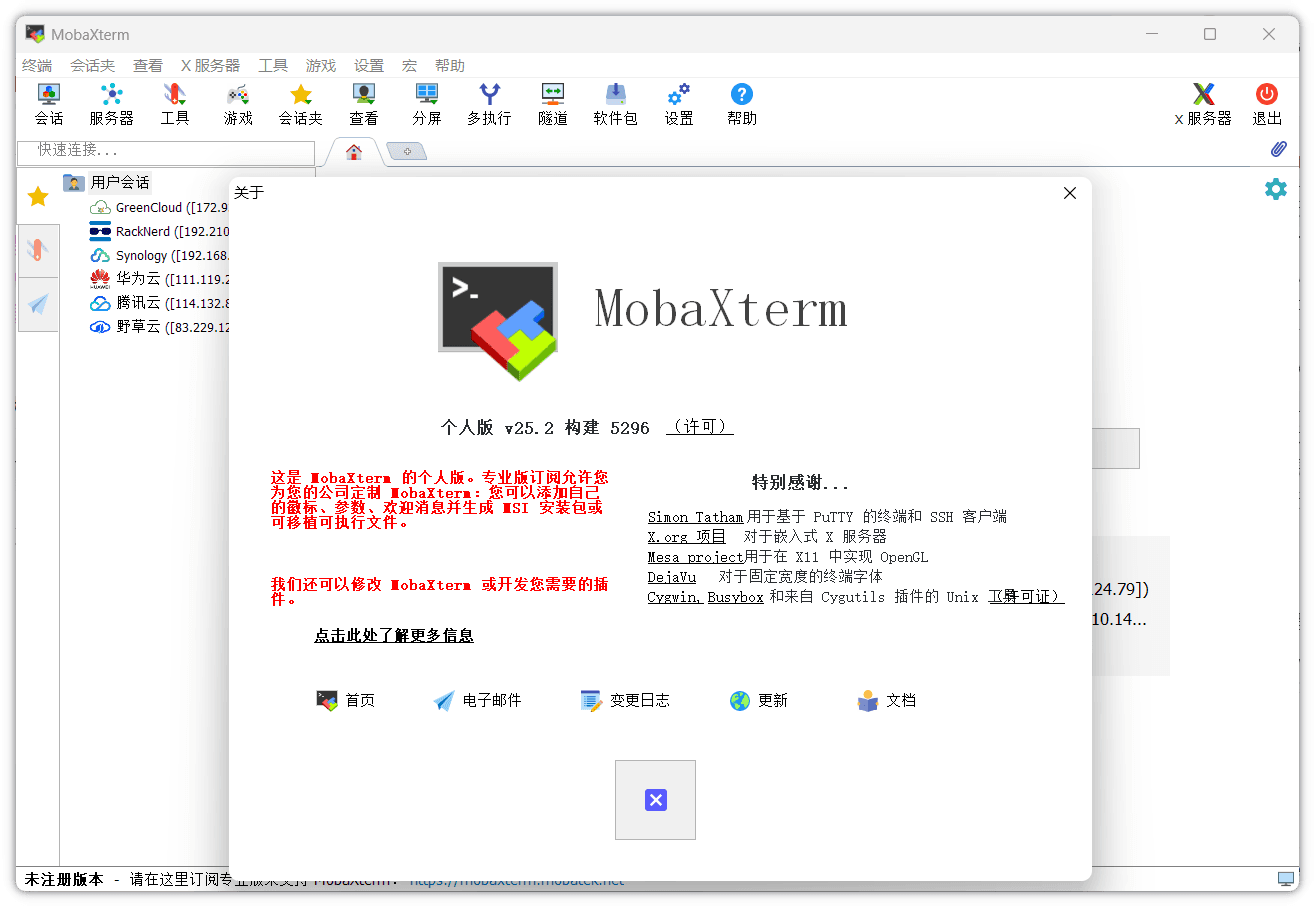Click the monitor icon in status bar
The width and height of the screenshot is (1315, 907).
click(1286, 879)
